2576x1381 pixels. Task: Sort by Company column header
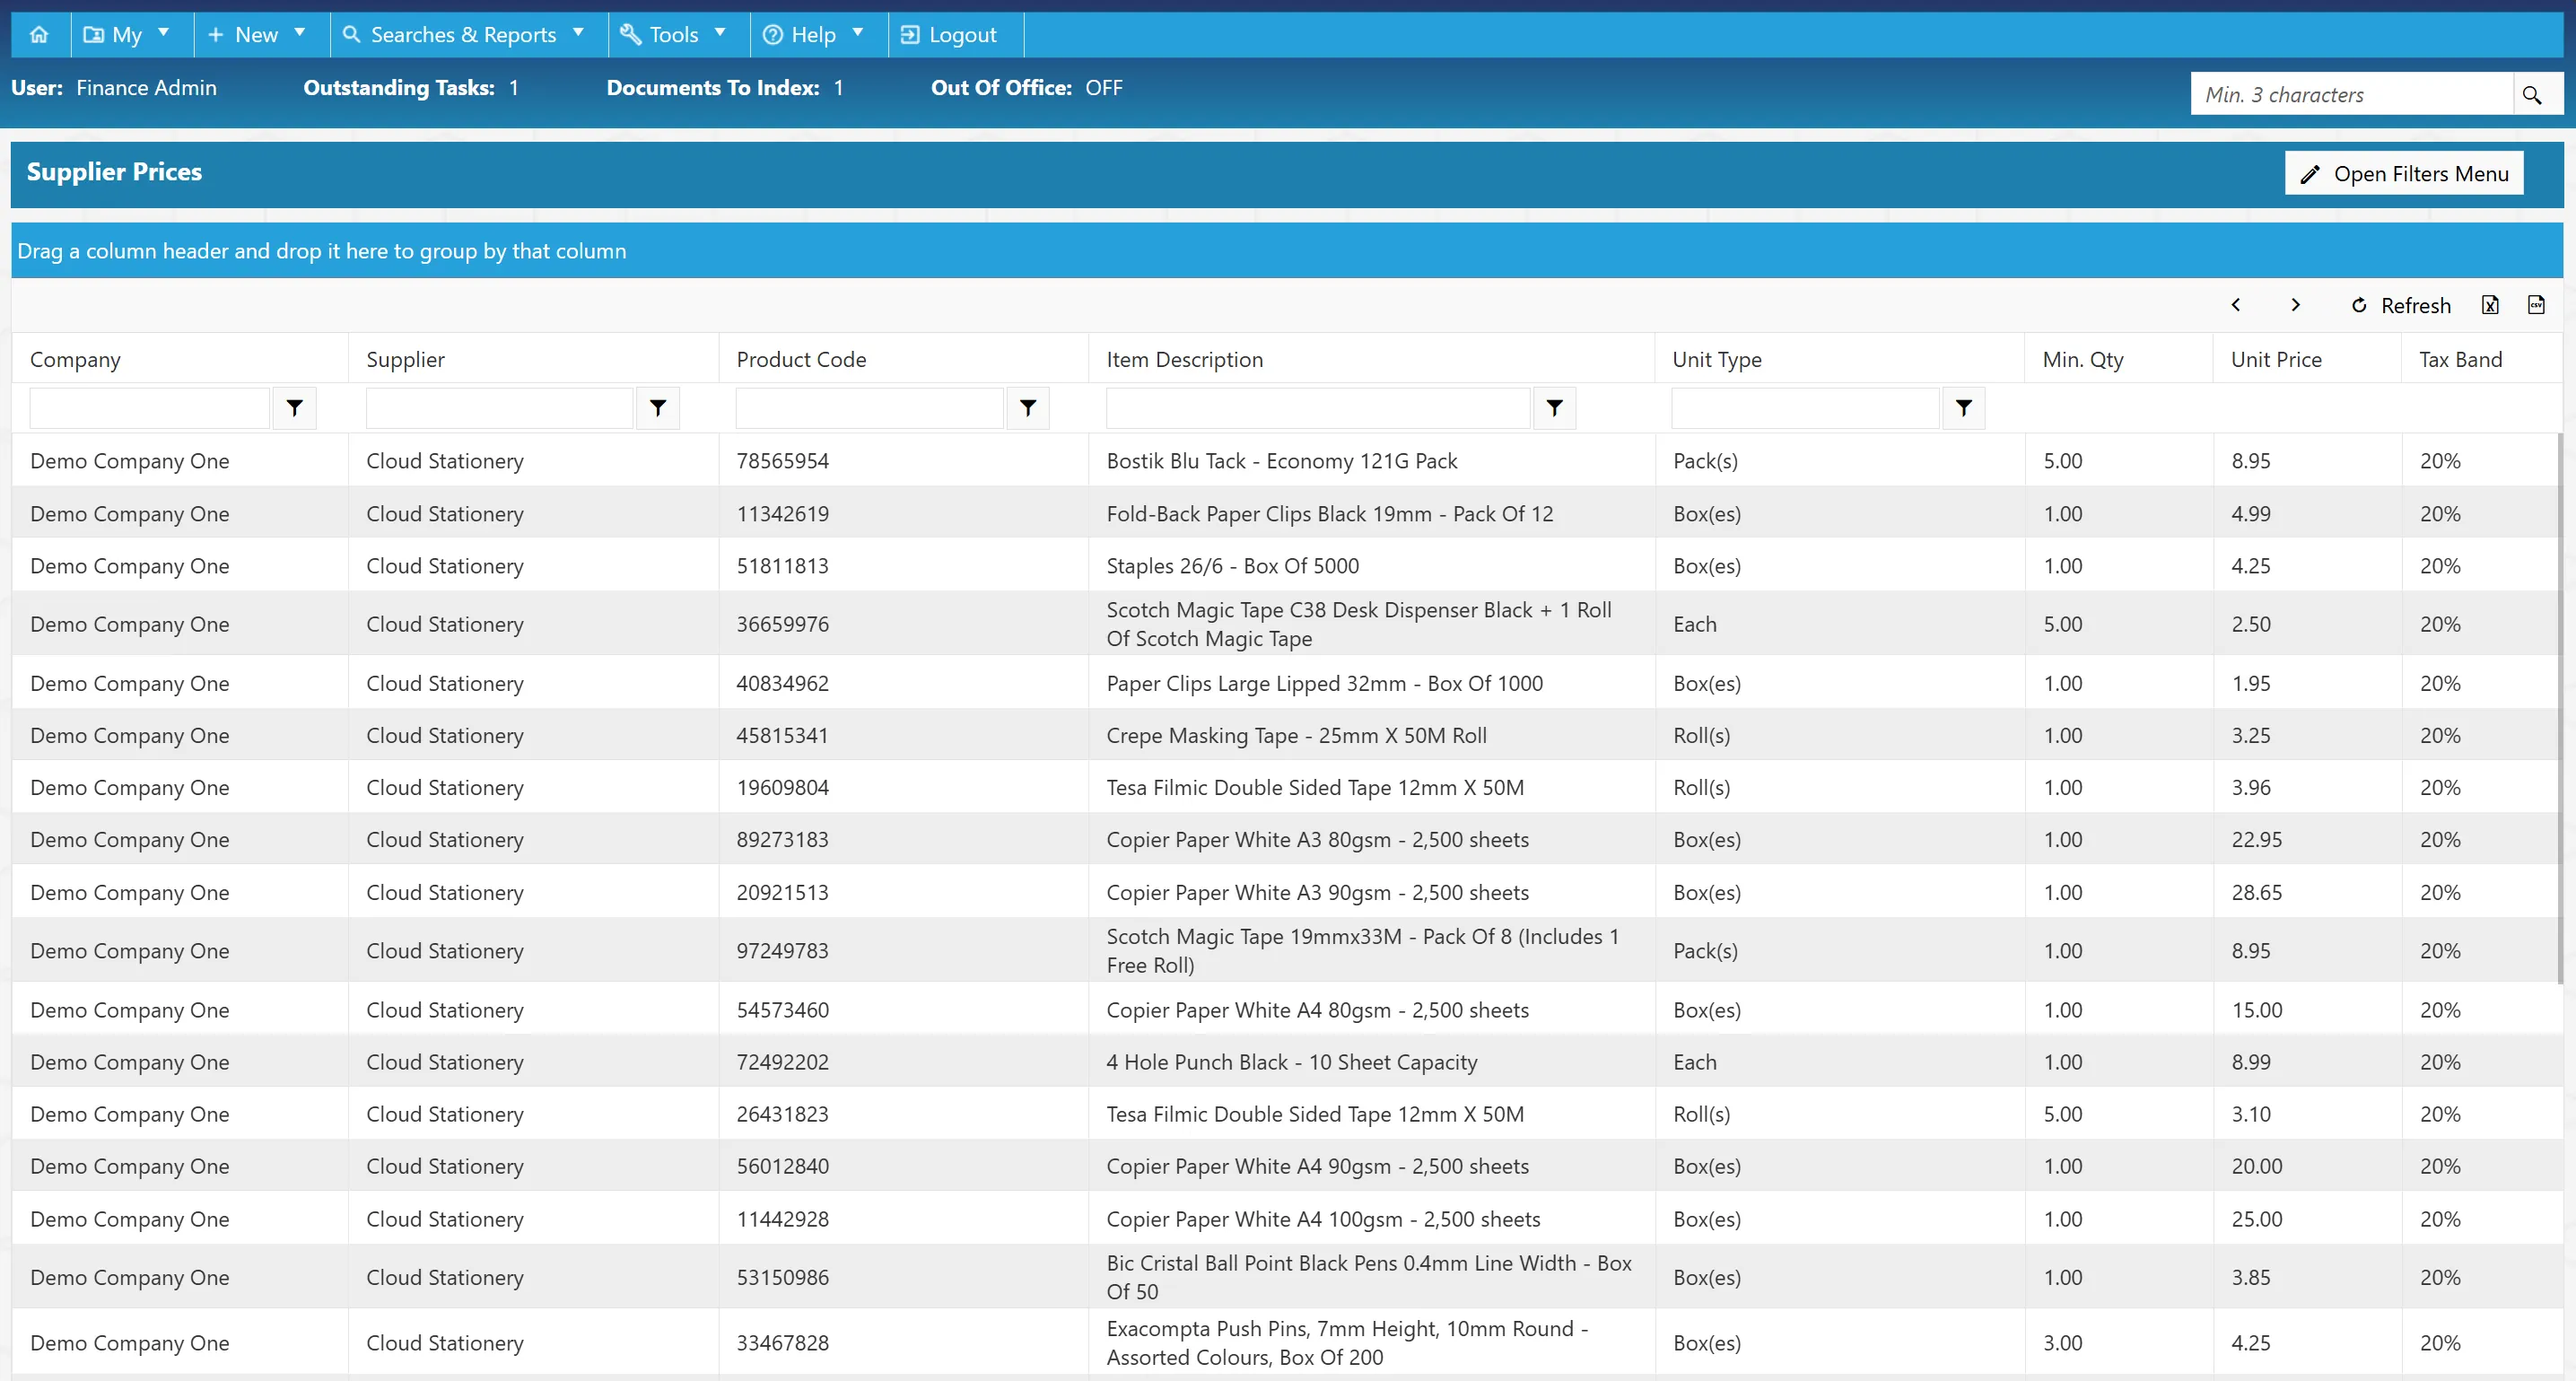point(75,360)
